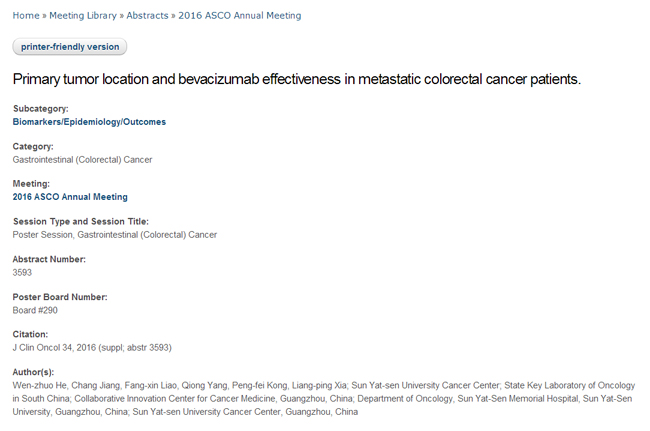Click the Author(s) label
This screenshot has width=650, height=431.
33,371
